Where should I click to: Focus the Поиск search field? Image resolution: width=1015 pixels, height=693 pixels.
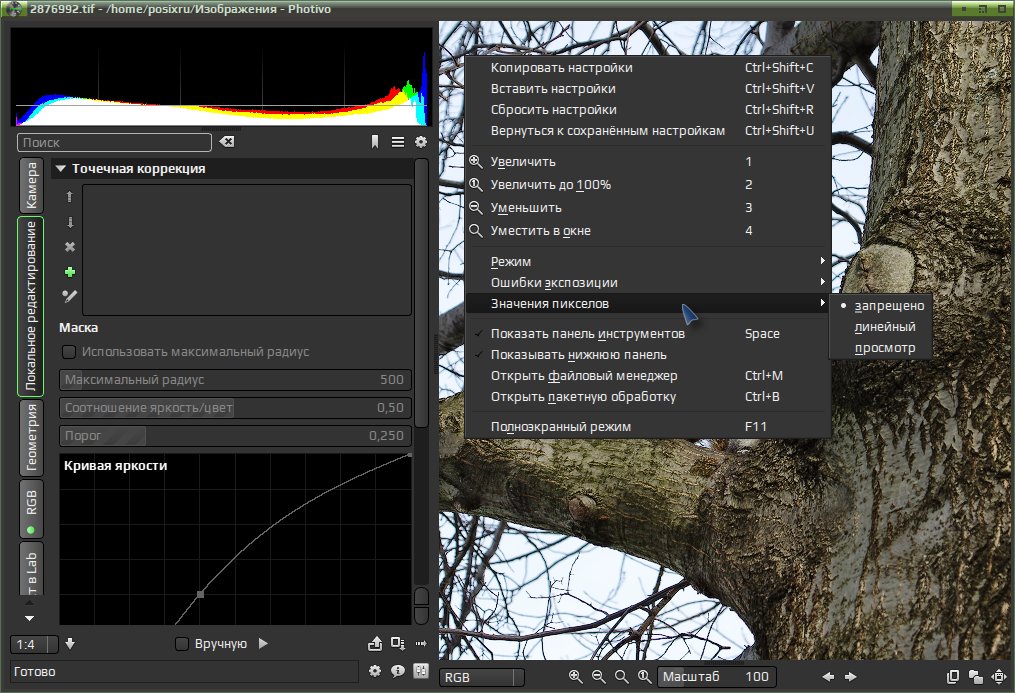click(x=114, y=142)
